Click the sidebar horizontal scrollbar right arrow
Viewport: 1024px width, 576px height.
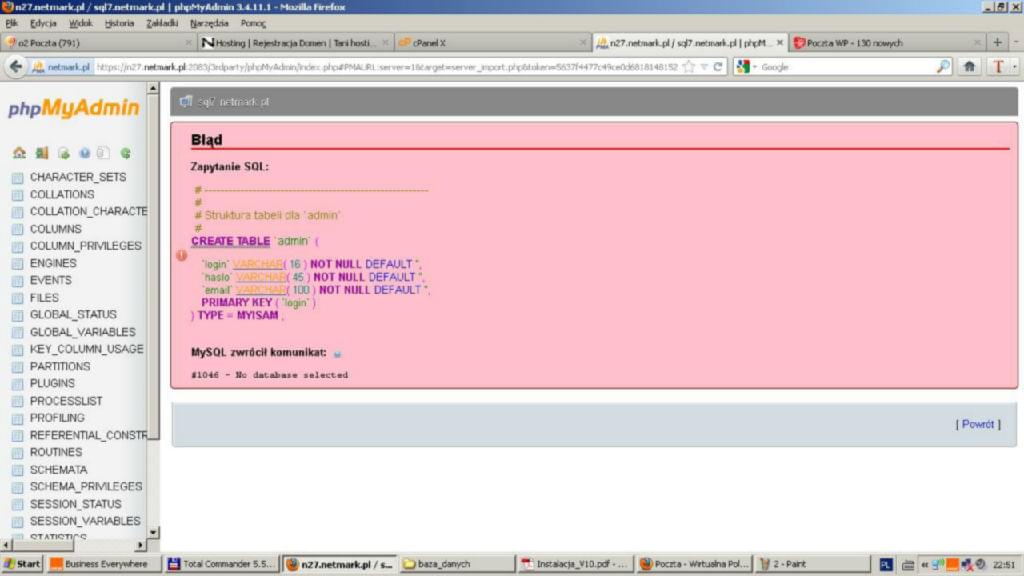pyautogui.click(x=140, y=545)
